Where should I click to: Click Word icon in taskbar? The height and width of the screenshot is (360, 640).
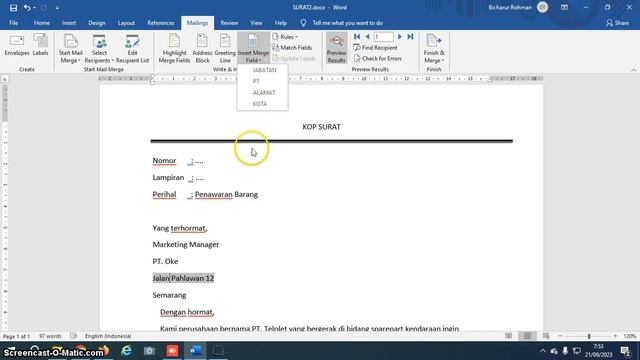195,351
